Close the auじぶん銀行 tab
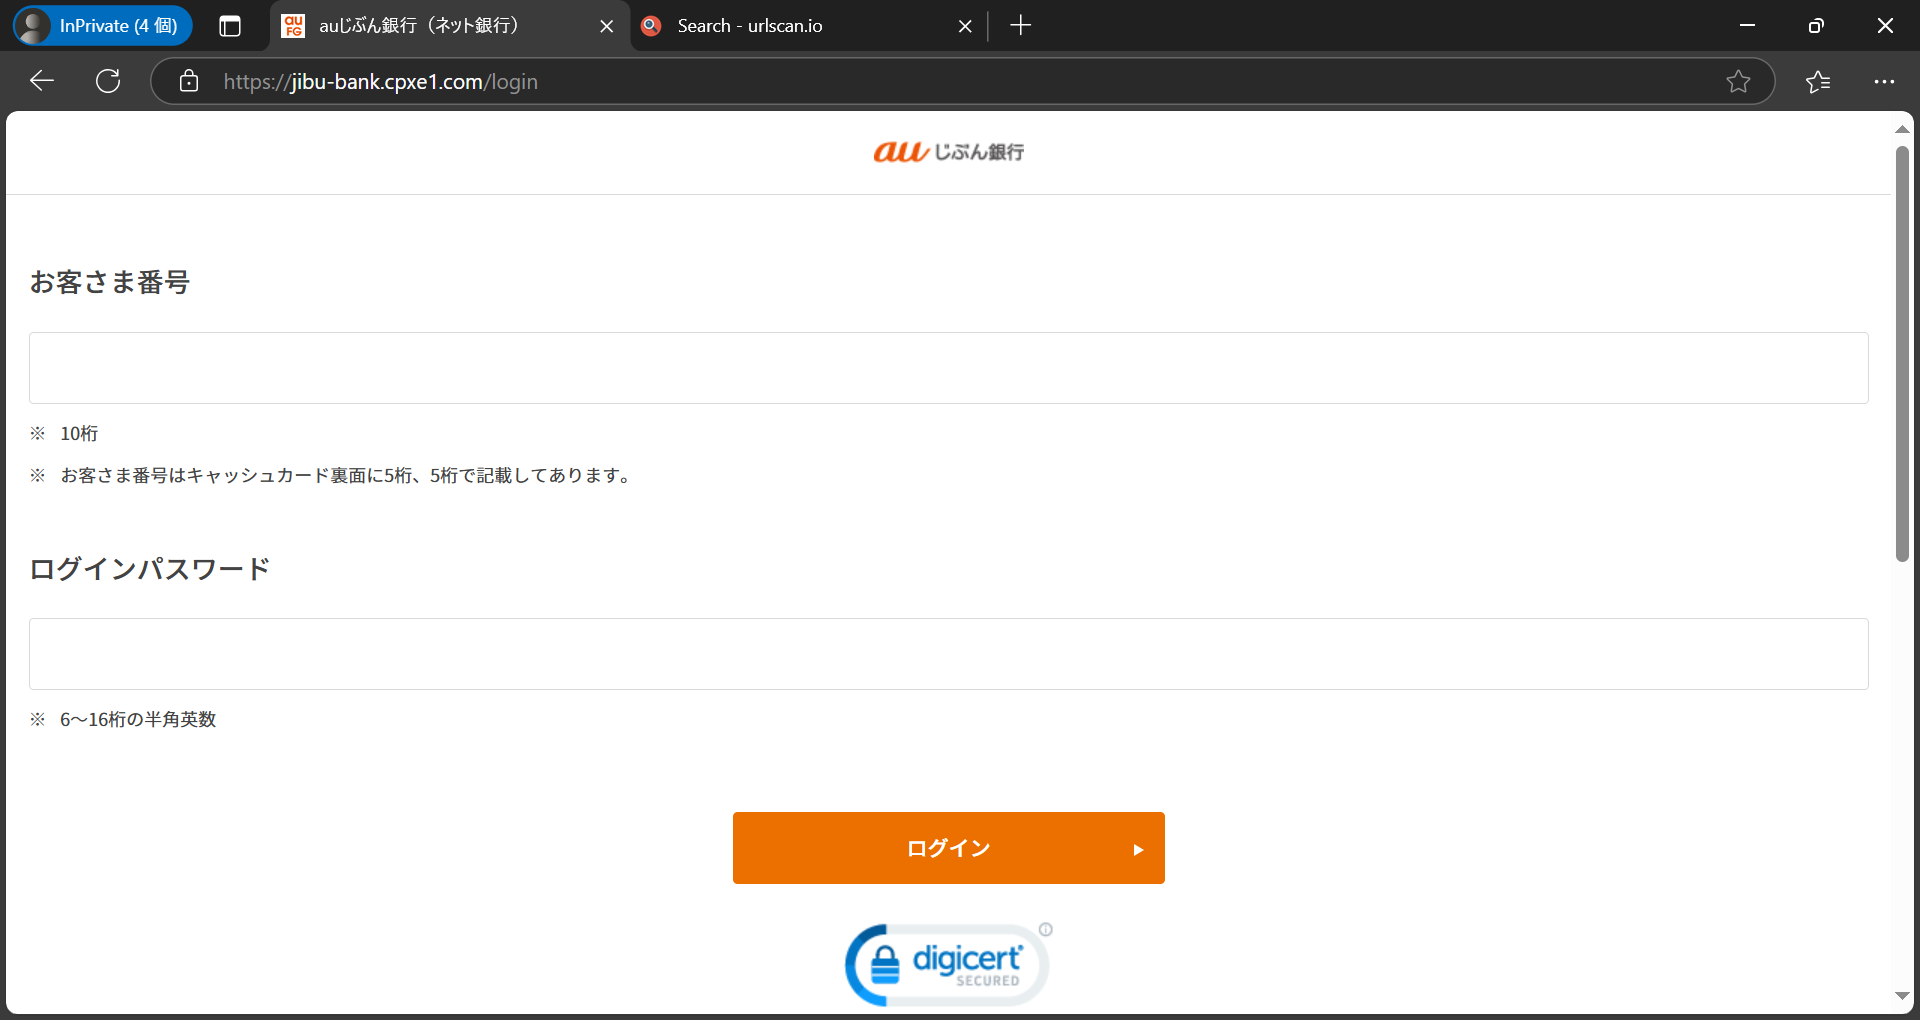Viewport: 1920px width, 1020px height. [x=606, y=26]
